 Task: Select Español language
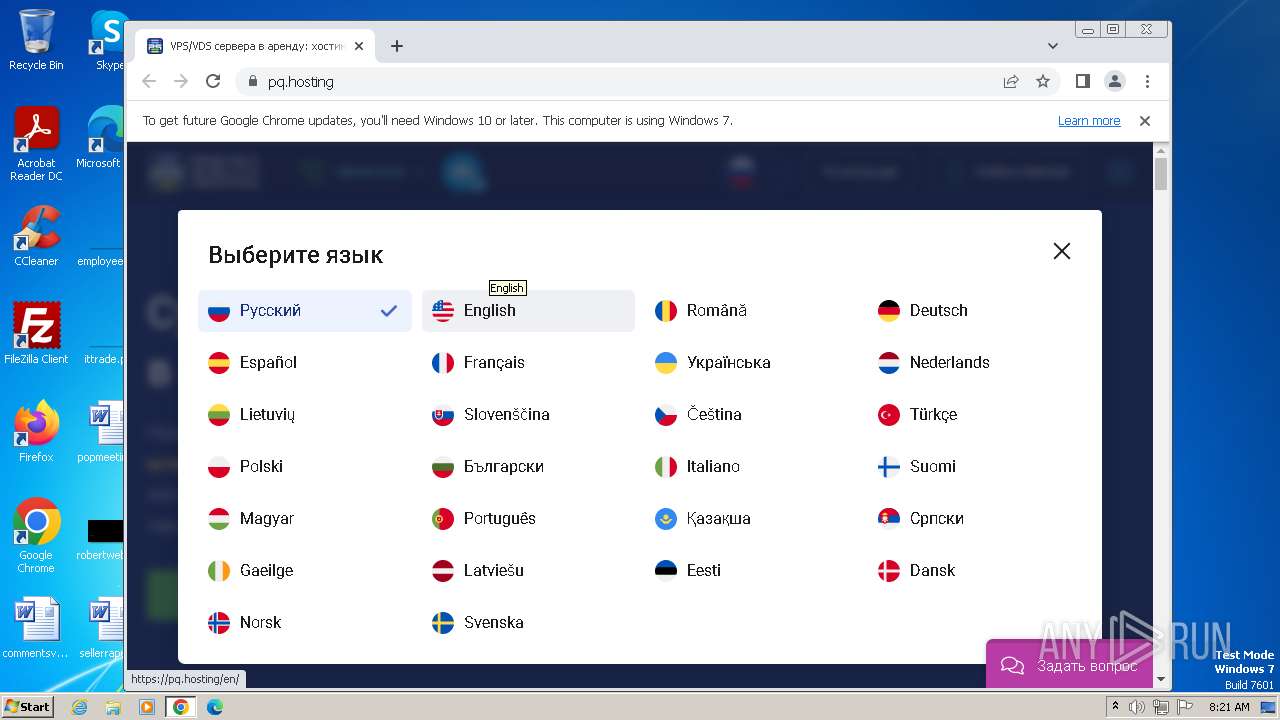pyautogui.click(x=305, y=363)
